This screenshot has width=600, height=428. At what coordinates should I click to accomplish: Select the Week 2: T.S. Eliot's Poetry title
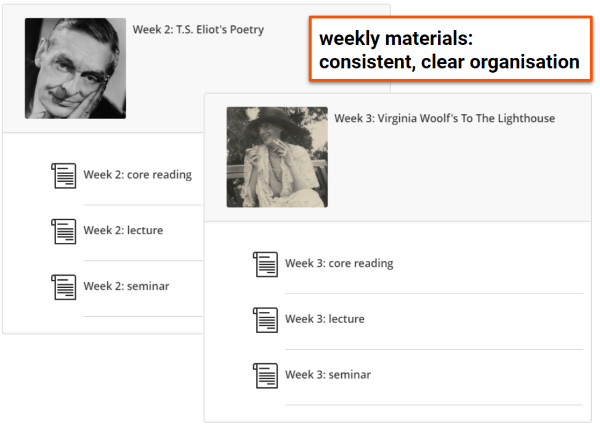coord(198,30)
